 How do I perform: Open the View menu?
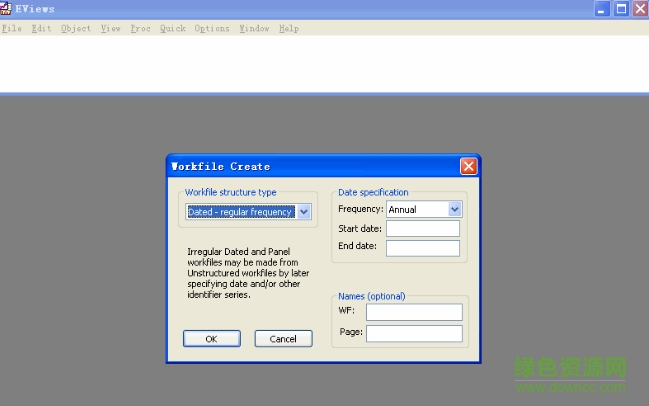point(111,29)
